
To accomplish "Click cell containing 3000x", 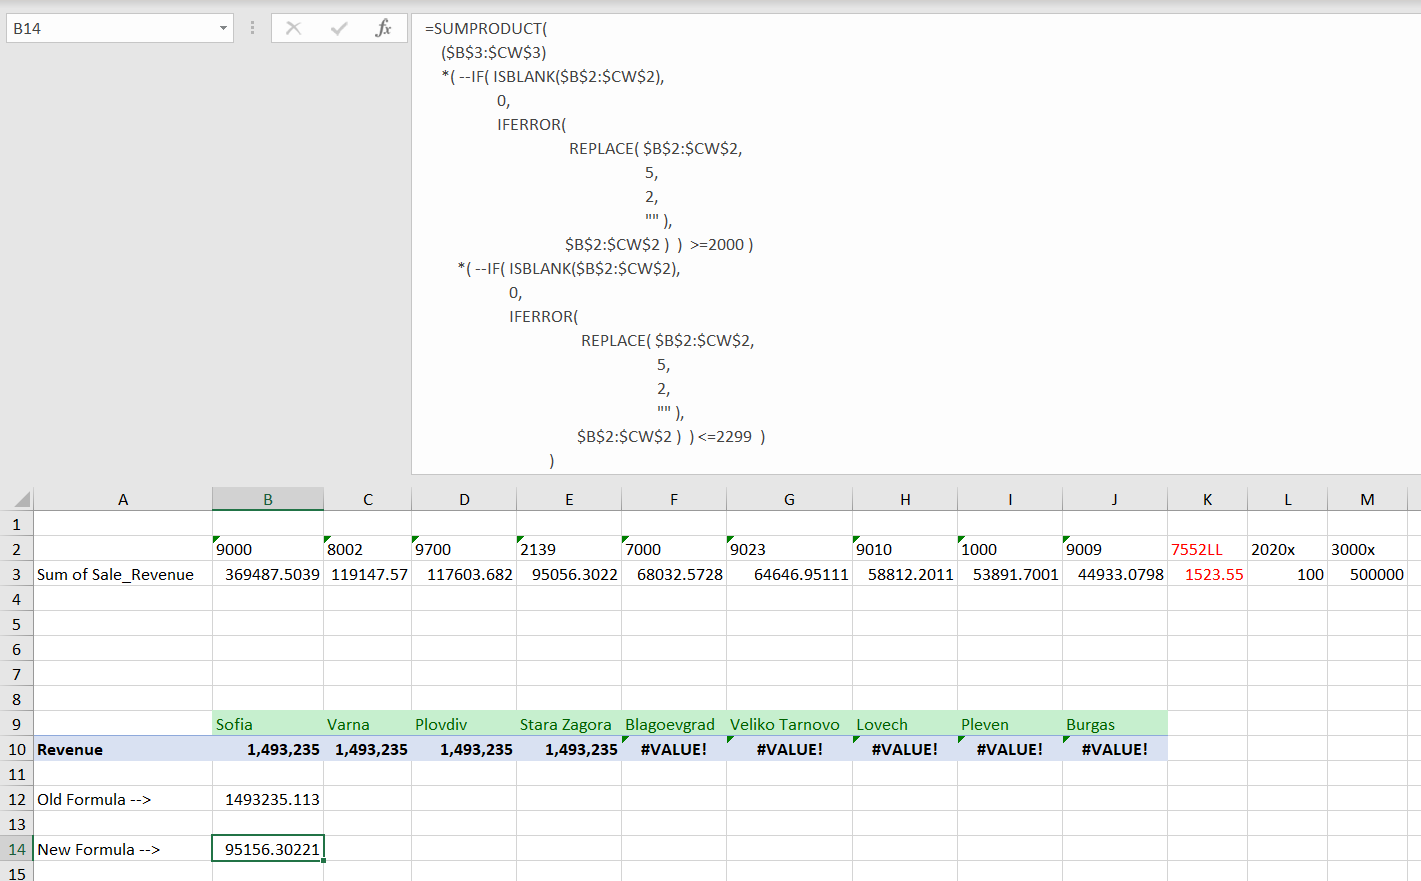I will pyautogui.click(x=1367, y=549).
